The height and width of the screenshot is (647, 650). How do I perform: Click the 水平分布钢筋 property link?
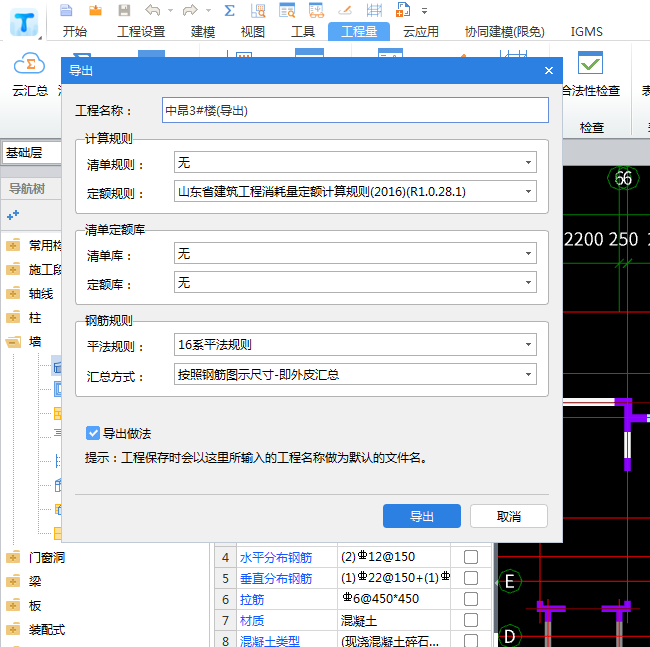(x=276, y=557)
